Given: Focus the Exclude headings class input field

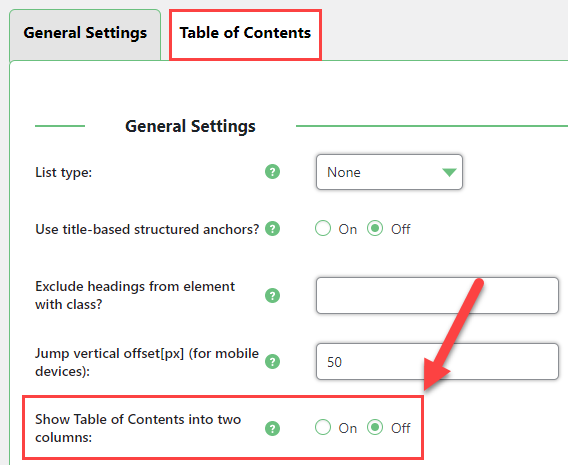Looking at the screenshot, I should pyautogui.click(x=437, y=296).
